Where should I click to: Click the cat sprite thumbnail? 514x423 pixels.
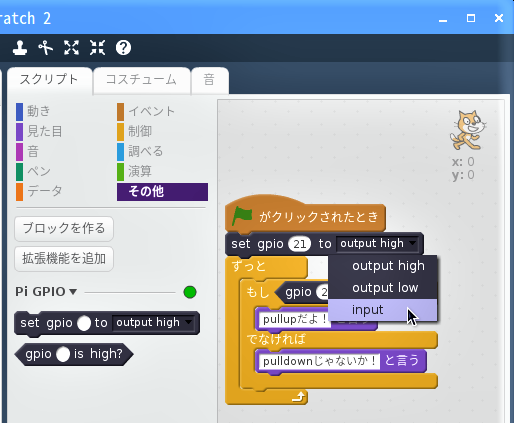468,130
